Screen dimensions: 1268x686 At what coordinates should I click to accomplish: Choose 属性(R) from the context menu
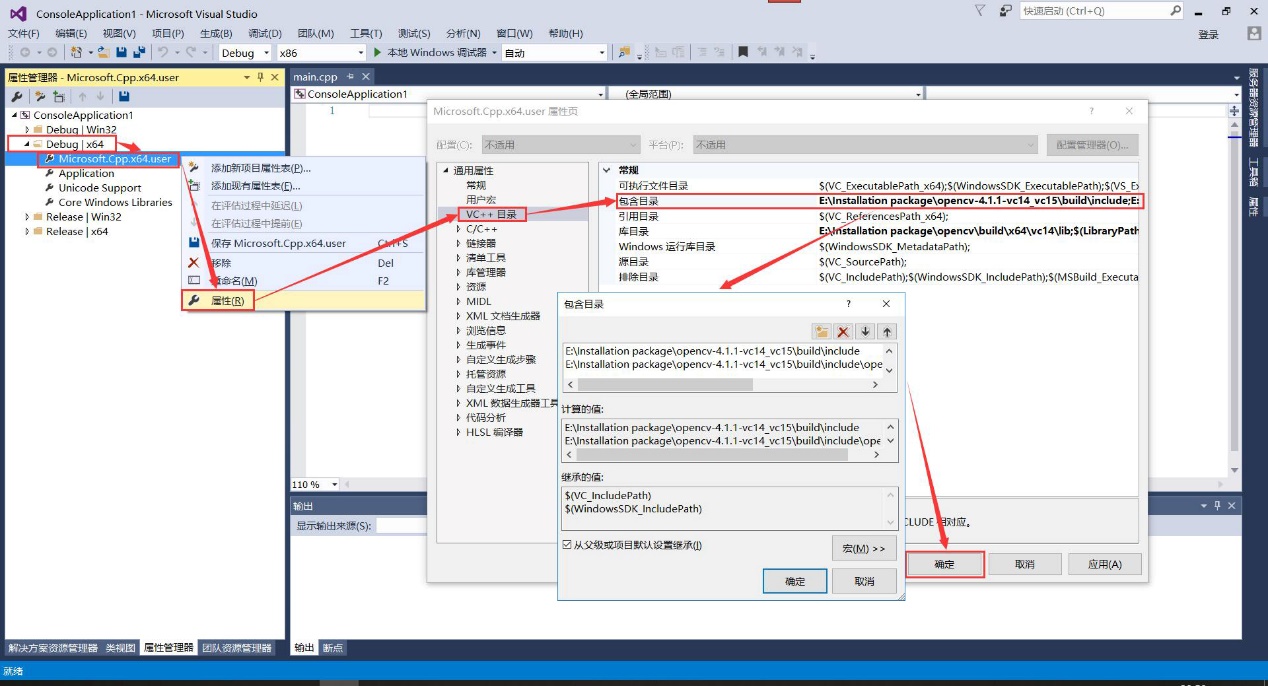coord(227,300)
